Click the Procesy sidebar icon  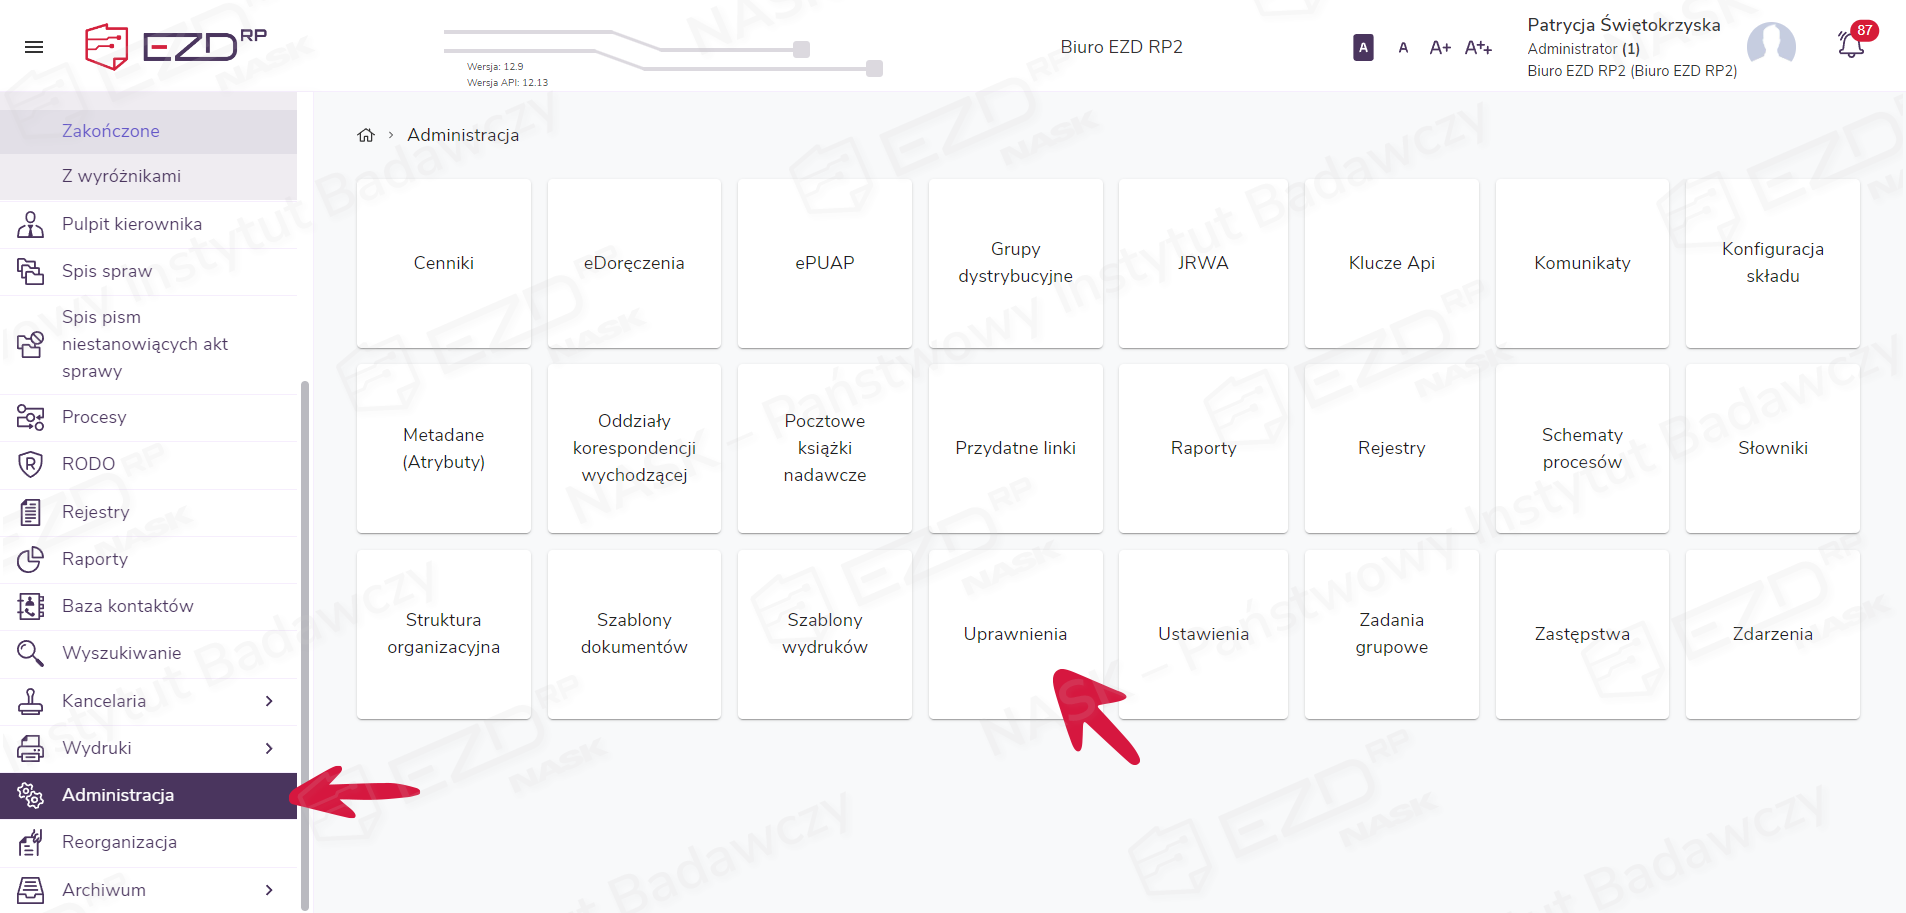[31, 417]
